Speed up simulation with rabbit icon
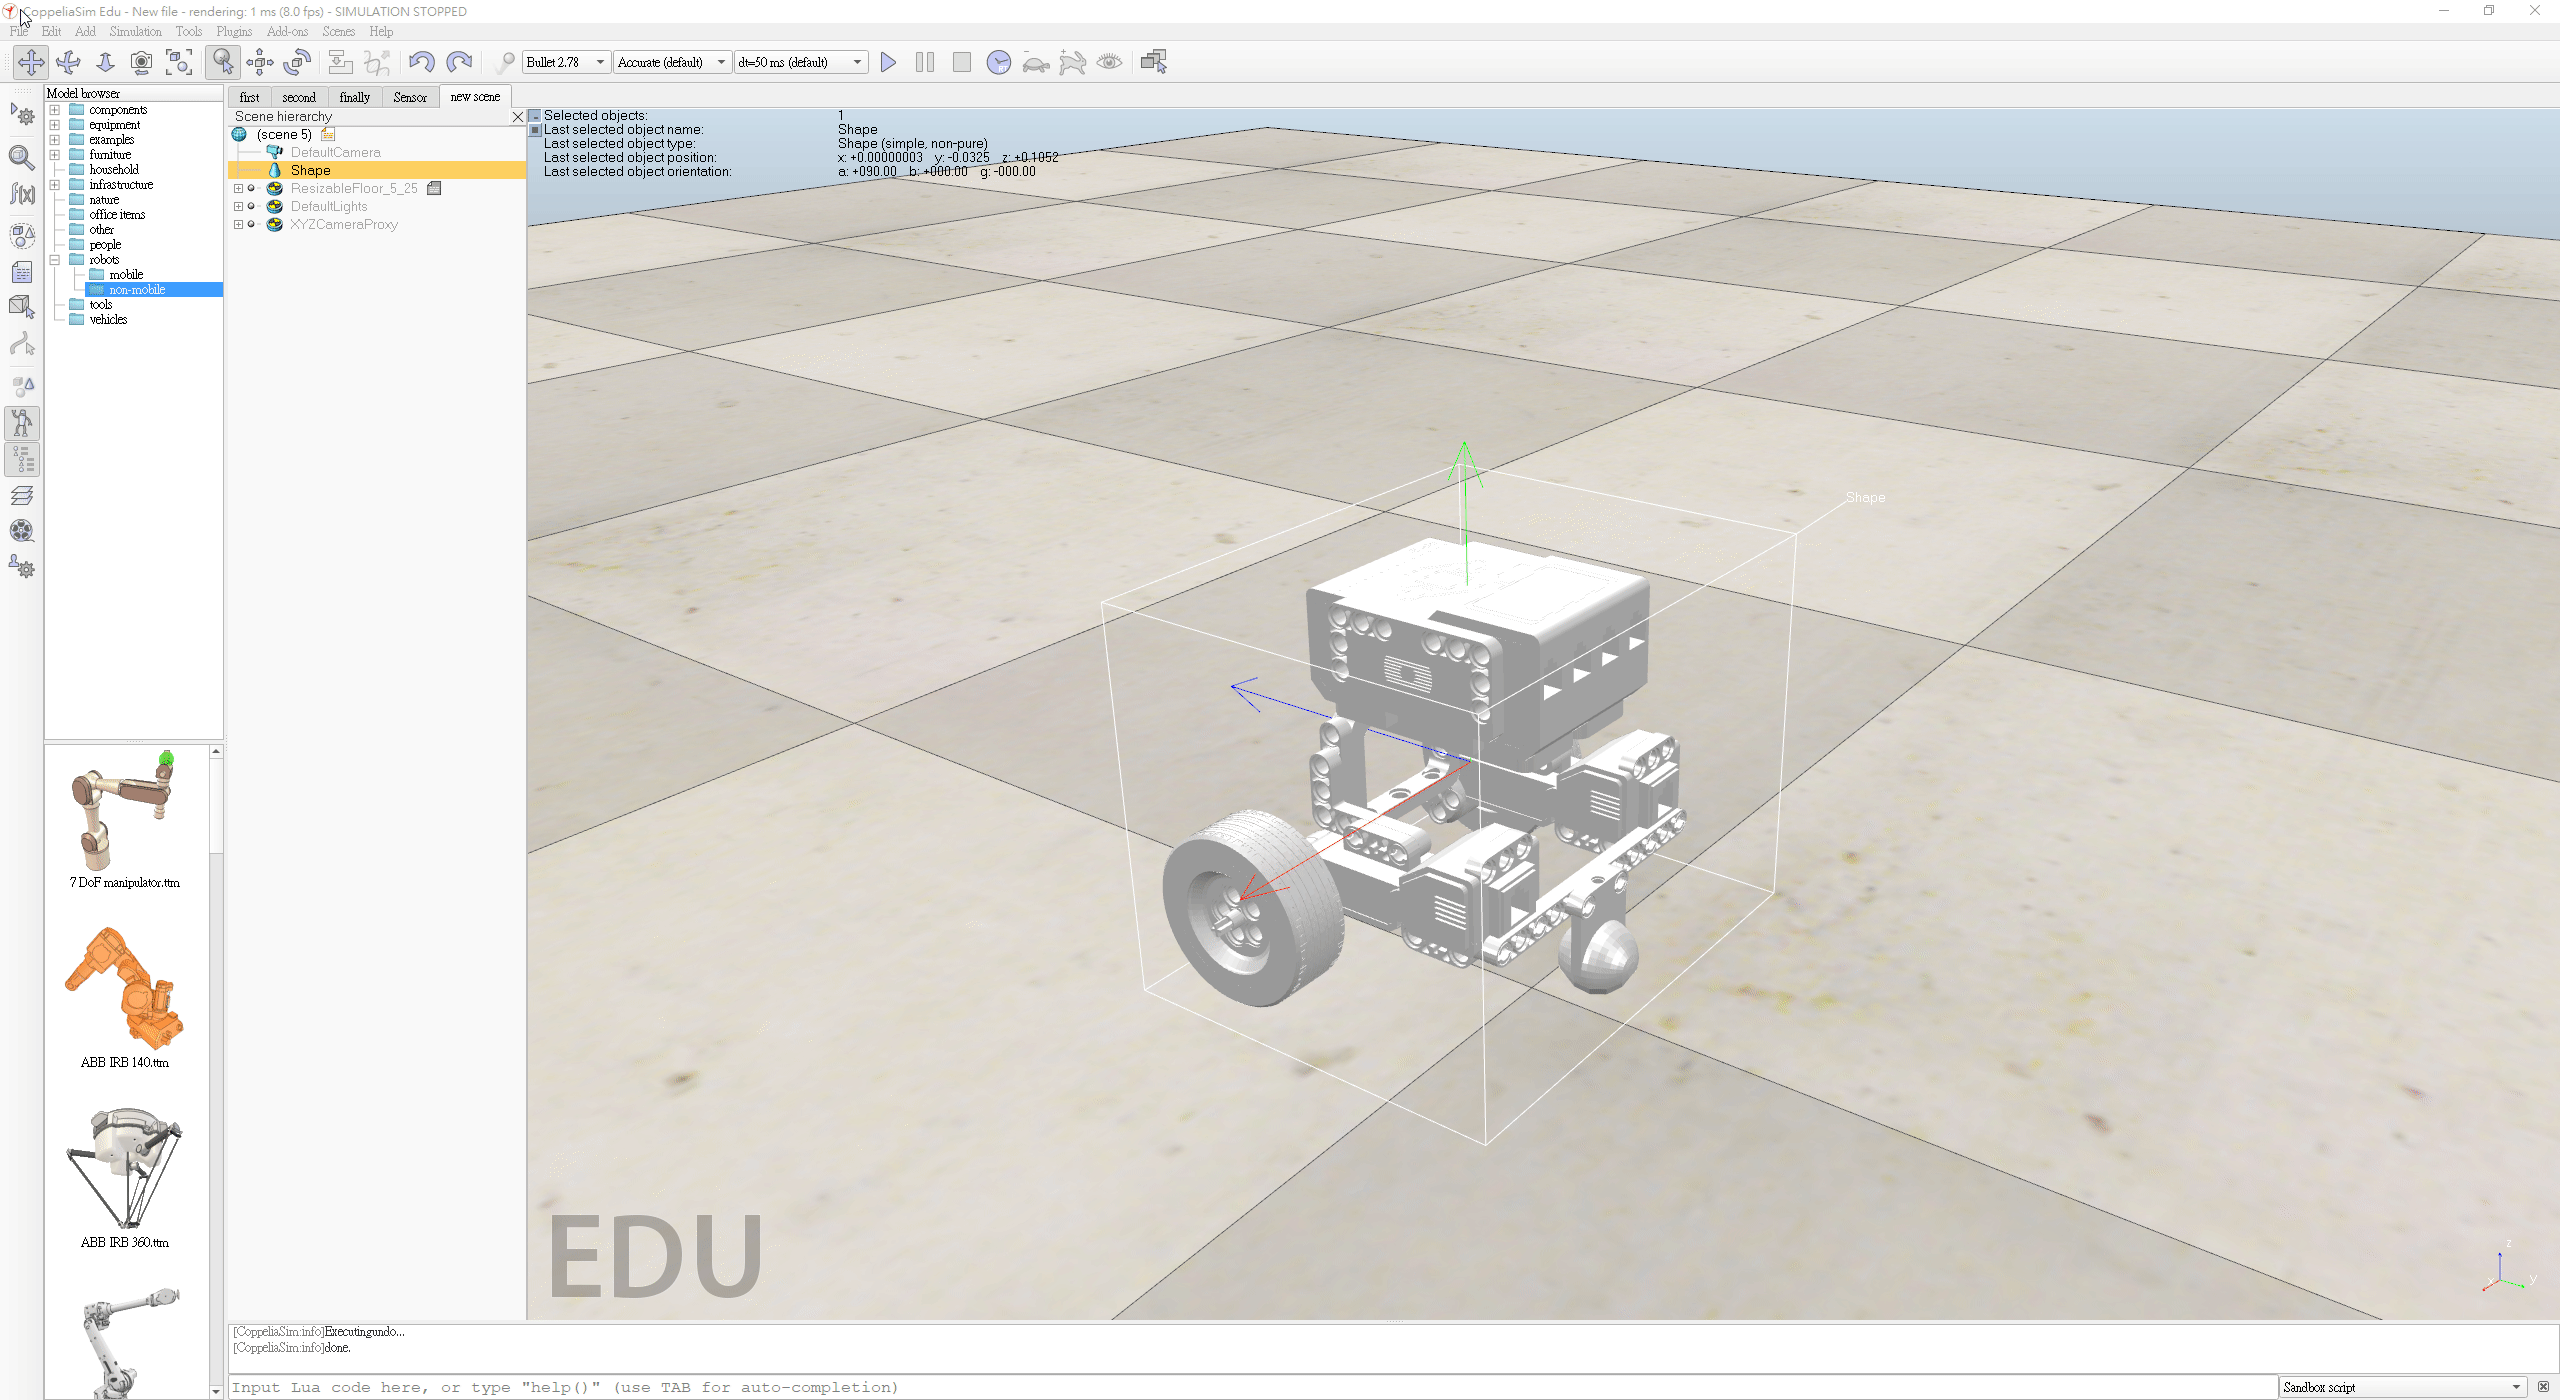This screenshot has width=2560, height=1400. pos(1073,62)
